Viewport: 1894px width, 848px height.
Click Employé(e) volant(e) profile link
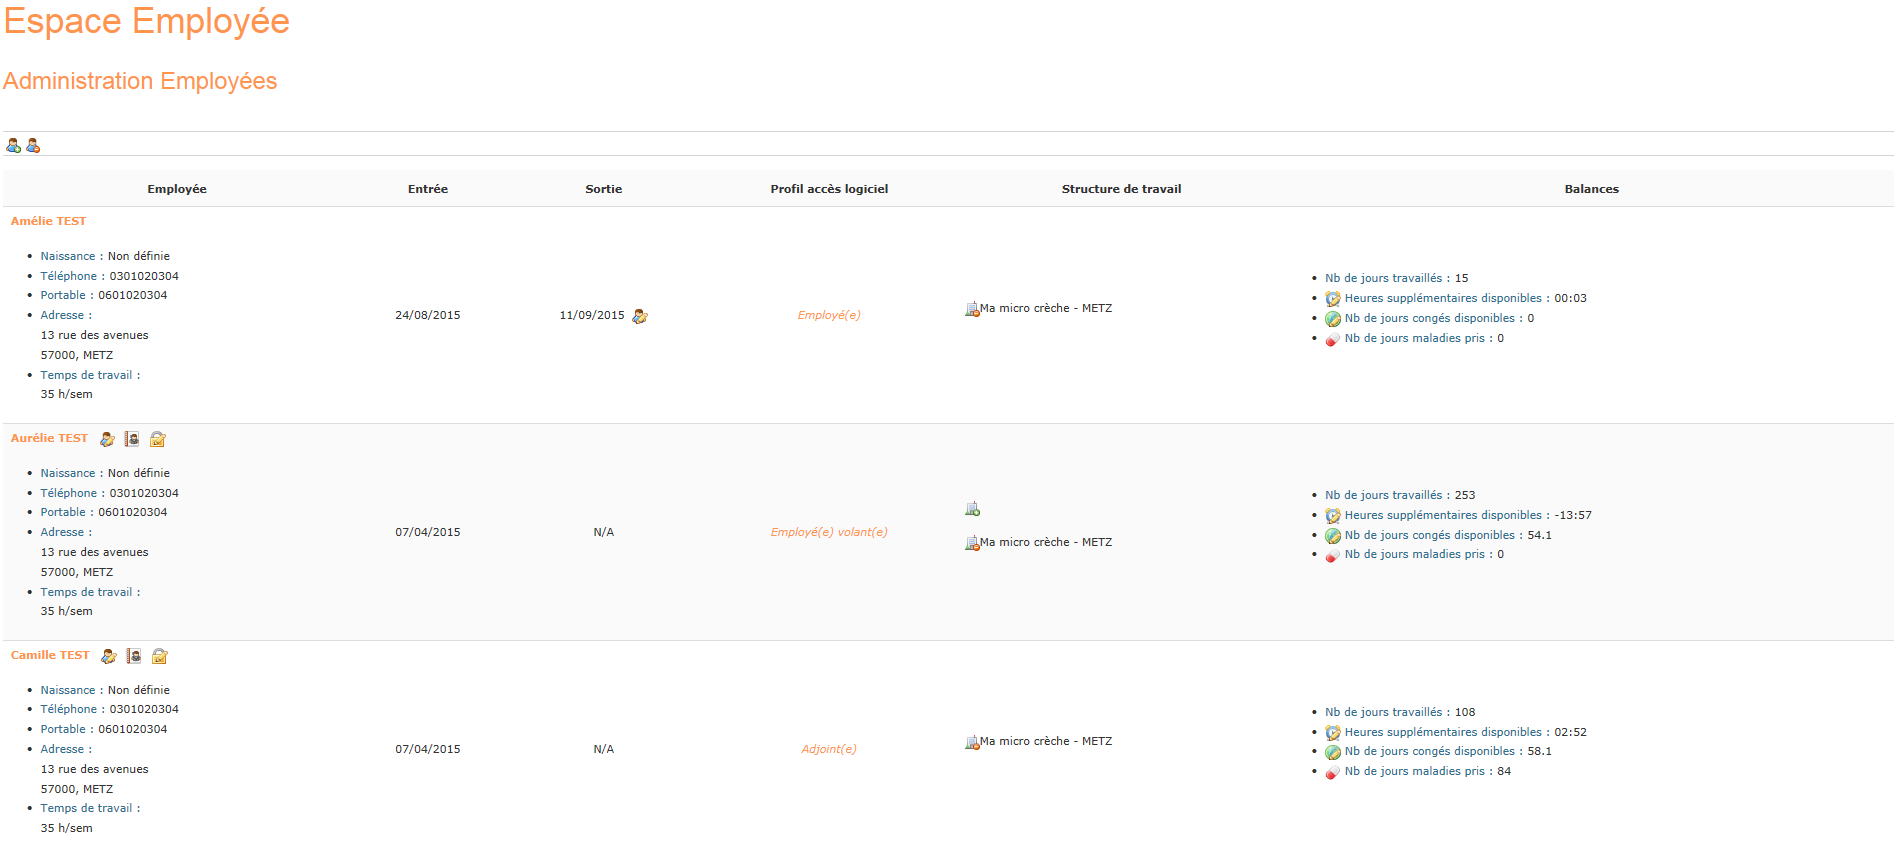[829, 532]
